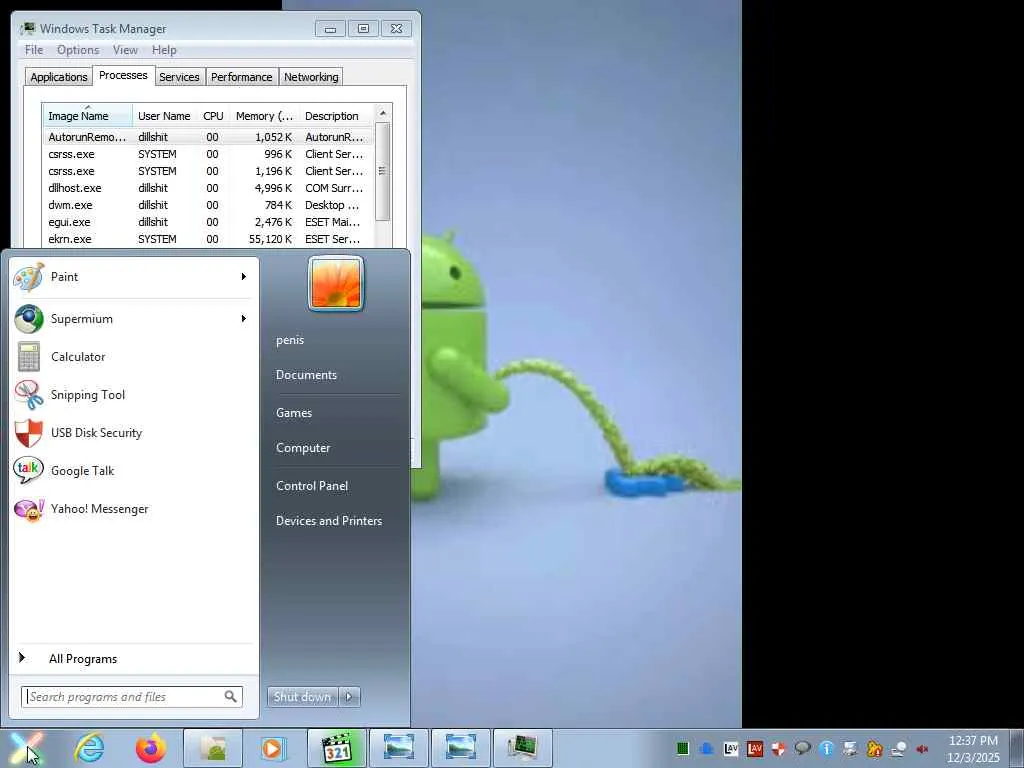Screen dimensions: 1024x768
Task: Sort processes by Description column
Action: click(336, 116)
